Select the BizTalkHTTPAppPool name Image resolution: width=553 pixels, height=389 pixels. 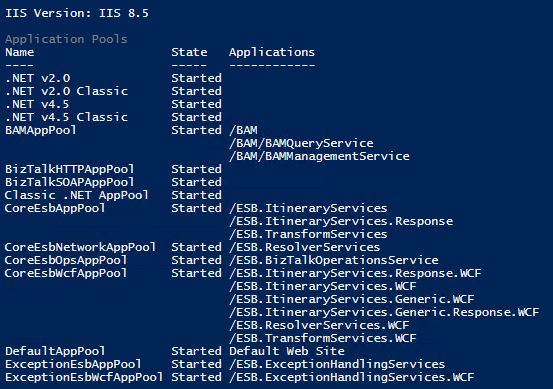click(69, 169)
